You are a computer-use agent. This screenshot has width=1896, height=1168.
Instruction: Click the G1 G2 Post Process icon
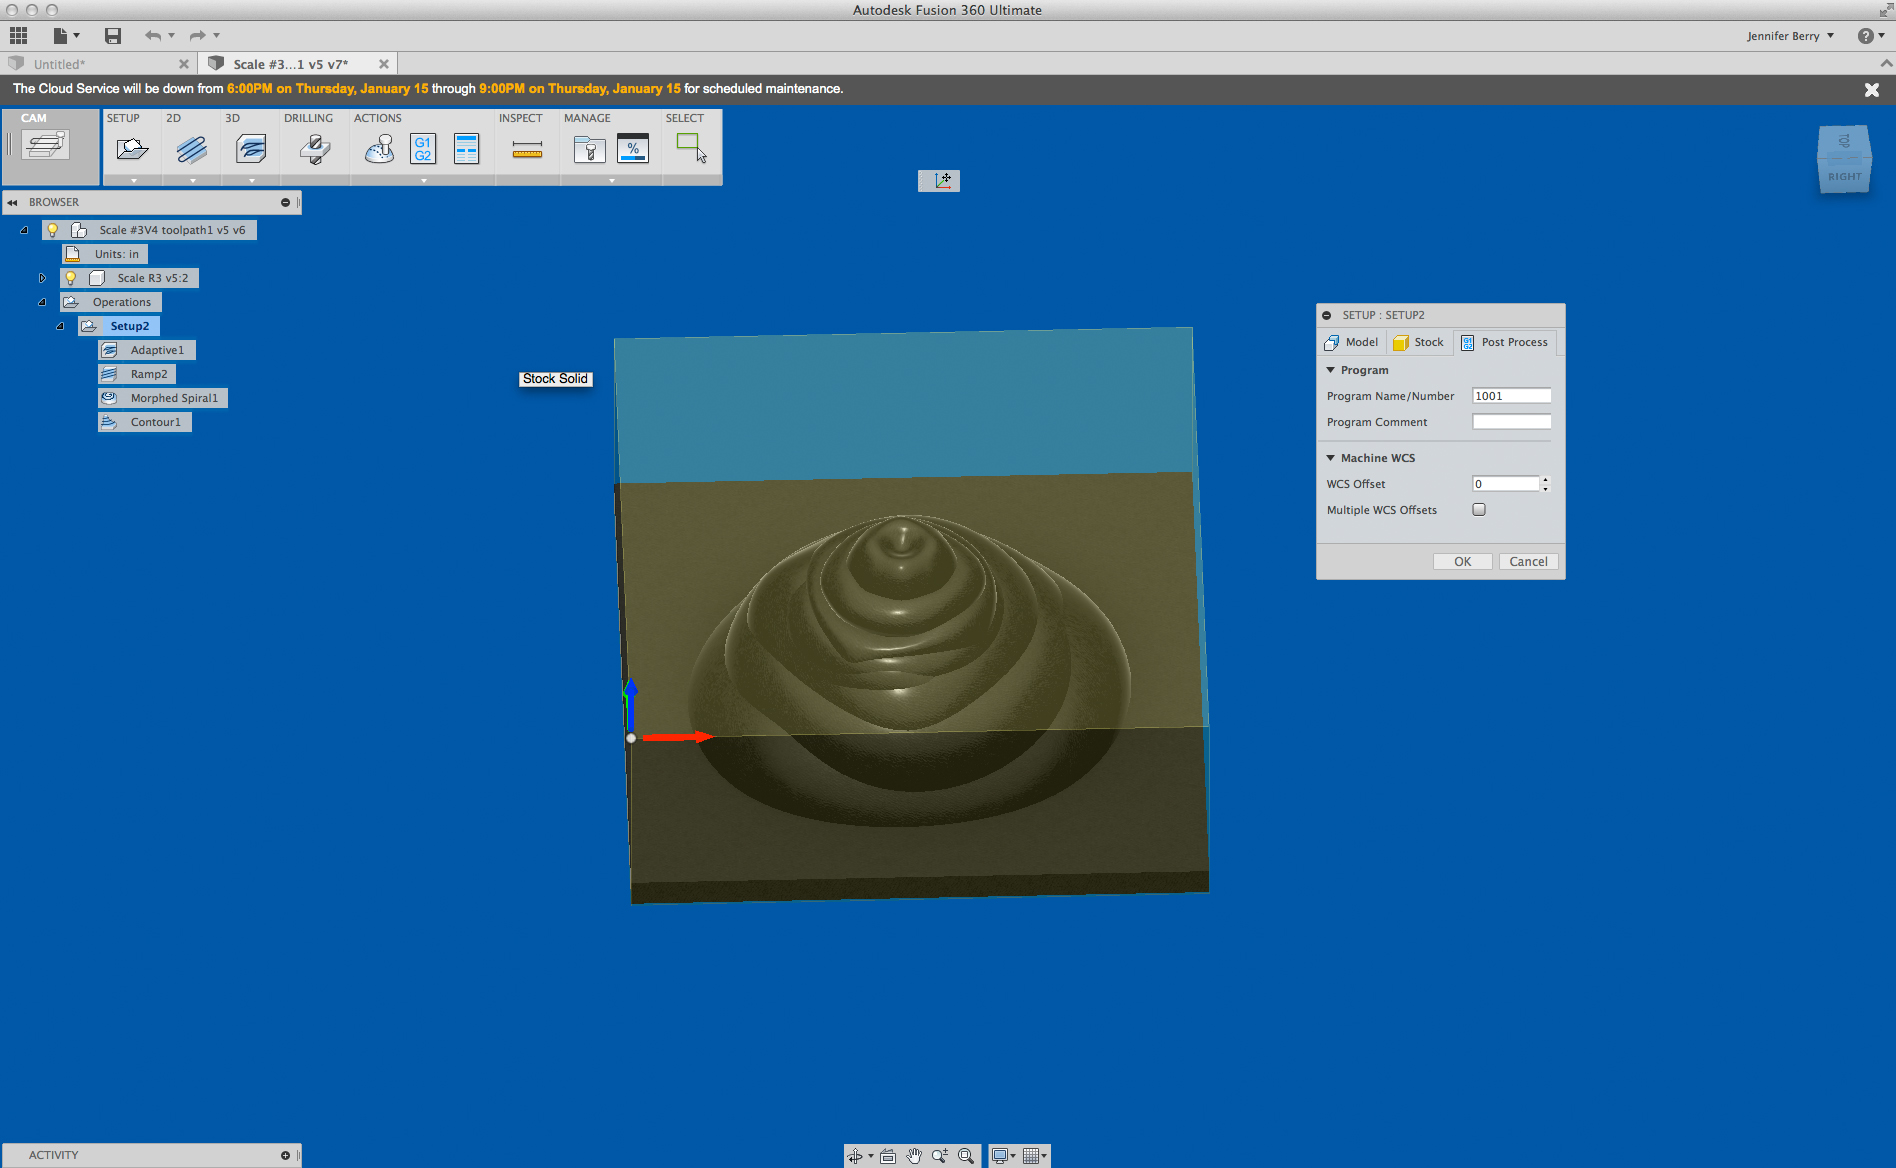422,148
